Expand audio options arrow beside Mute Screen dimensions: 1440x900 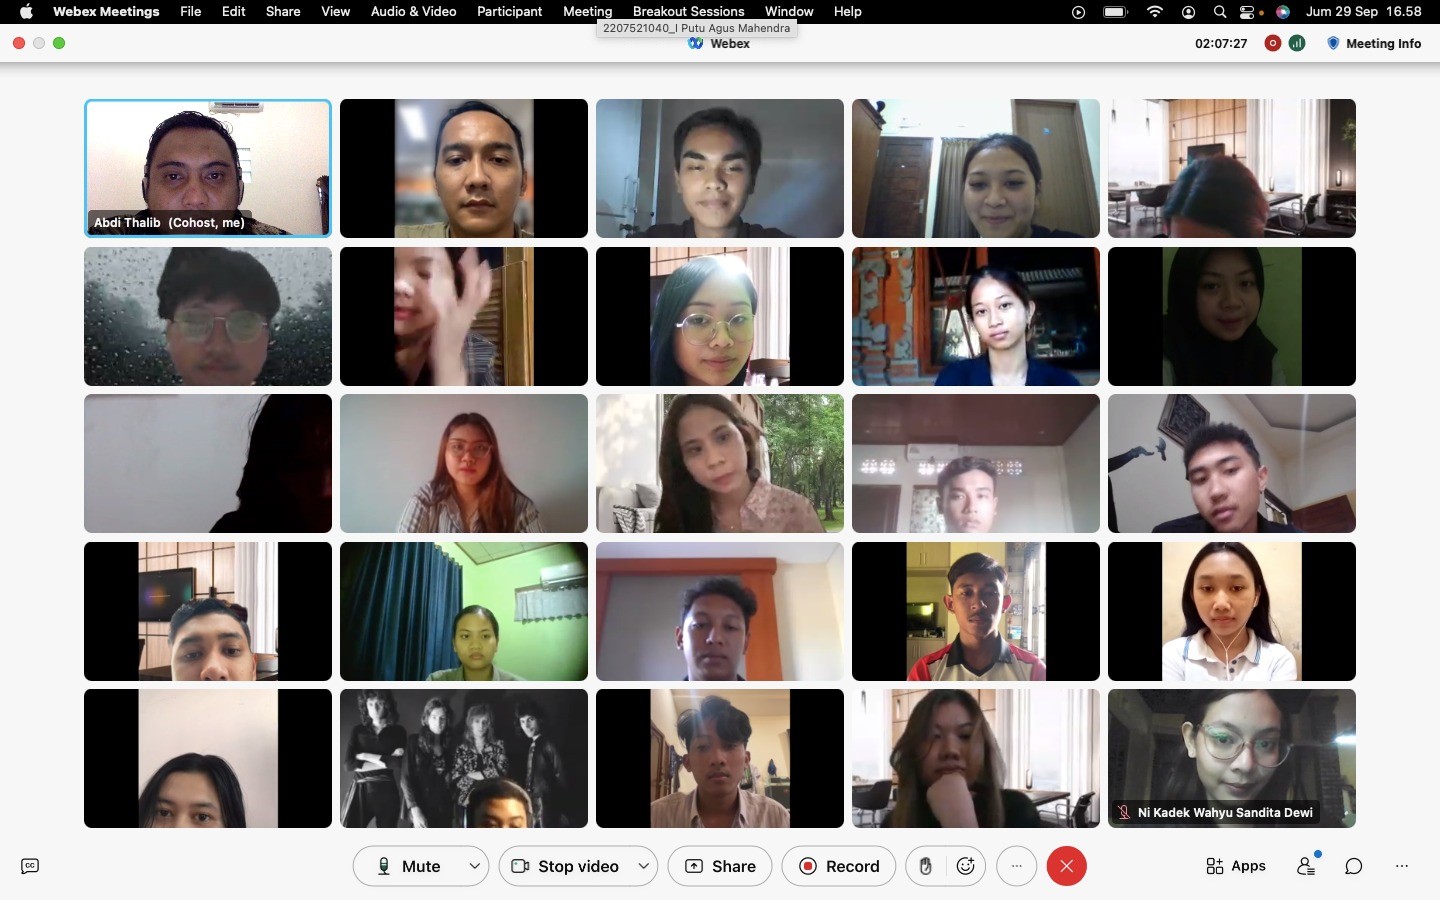475,866
